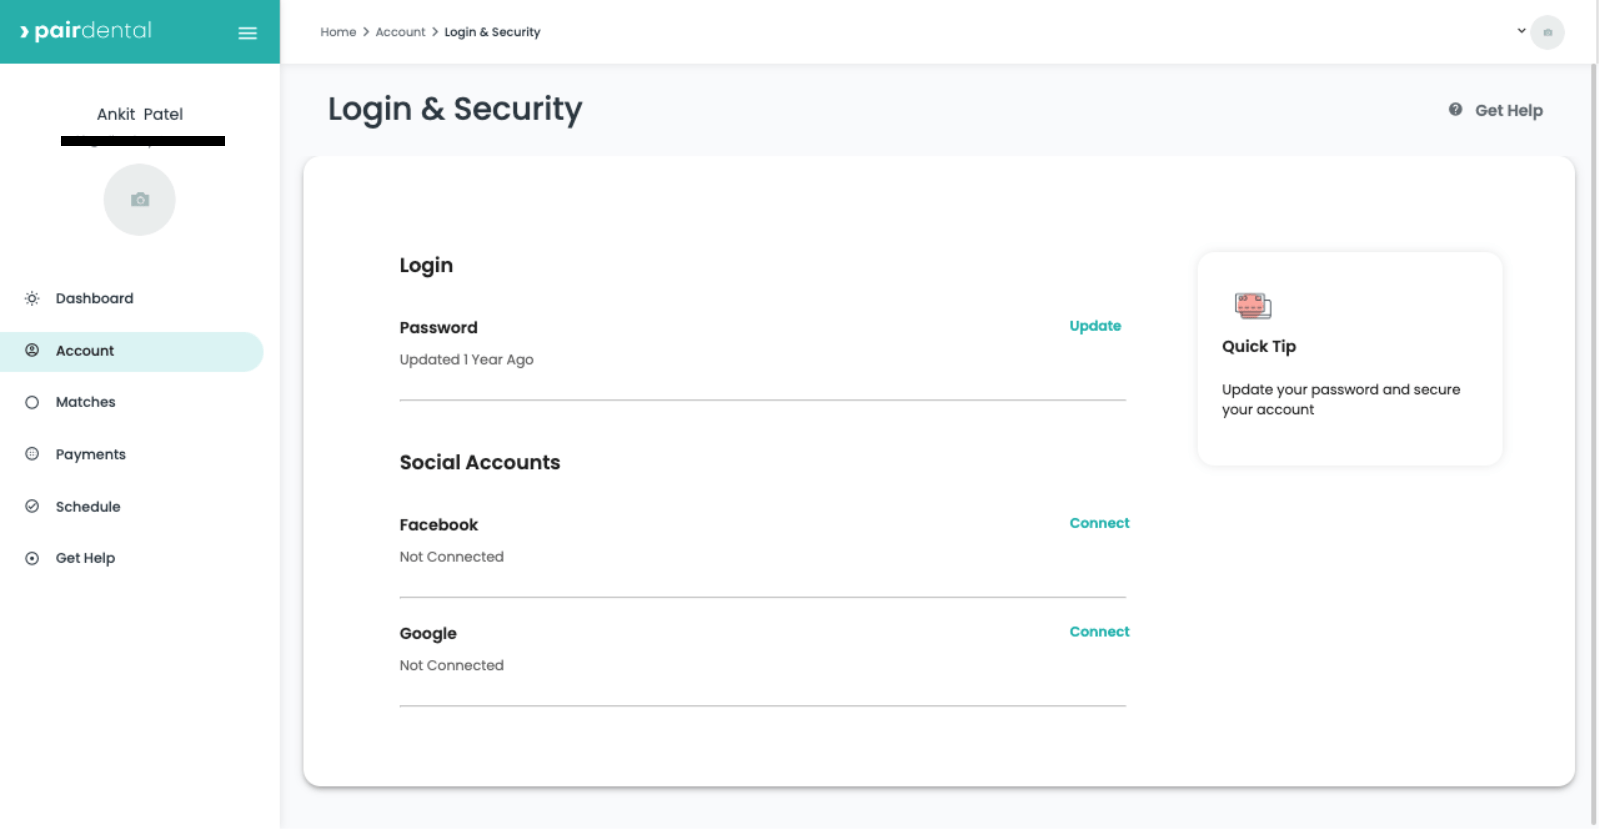Open Matches in sidebar menu
This screenshot has width=1600, height=830.
tap(85, 402)
